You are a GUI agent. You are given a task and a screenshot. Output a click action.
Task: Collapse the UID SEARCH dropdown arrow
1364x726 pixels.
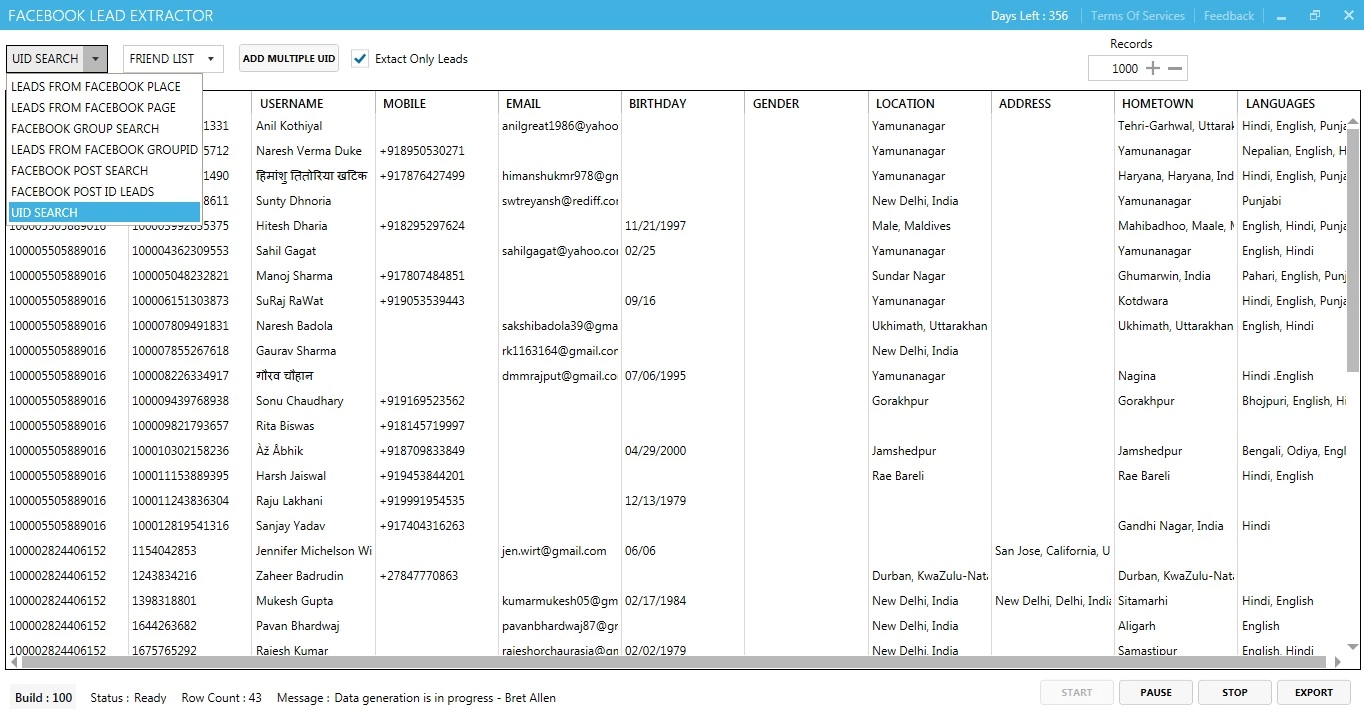[95, 59]
